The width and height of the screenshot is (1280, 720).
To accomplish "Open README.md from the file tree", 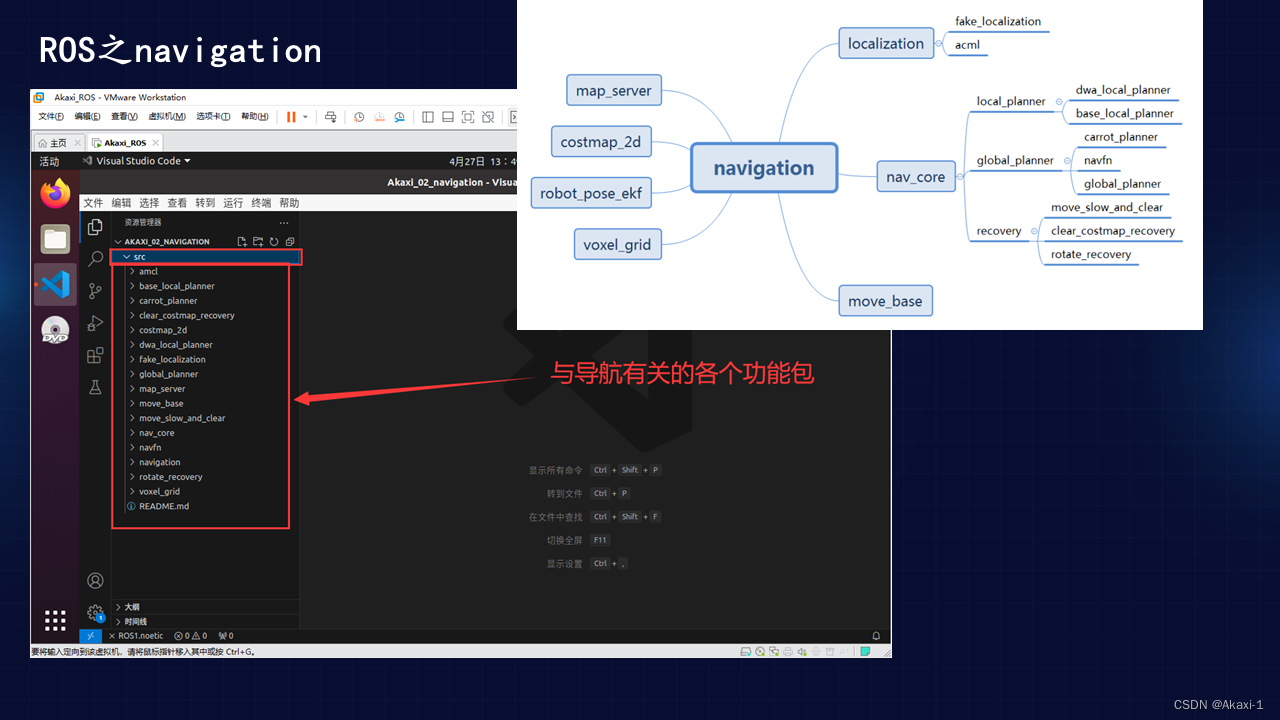I will click(x=165, y=506).
